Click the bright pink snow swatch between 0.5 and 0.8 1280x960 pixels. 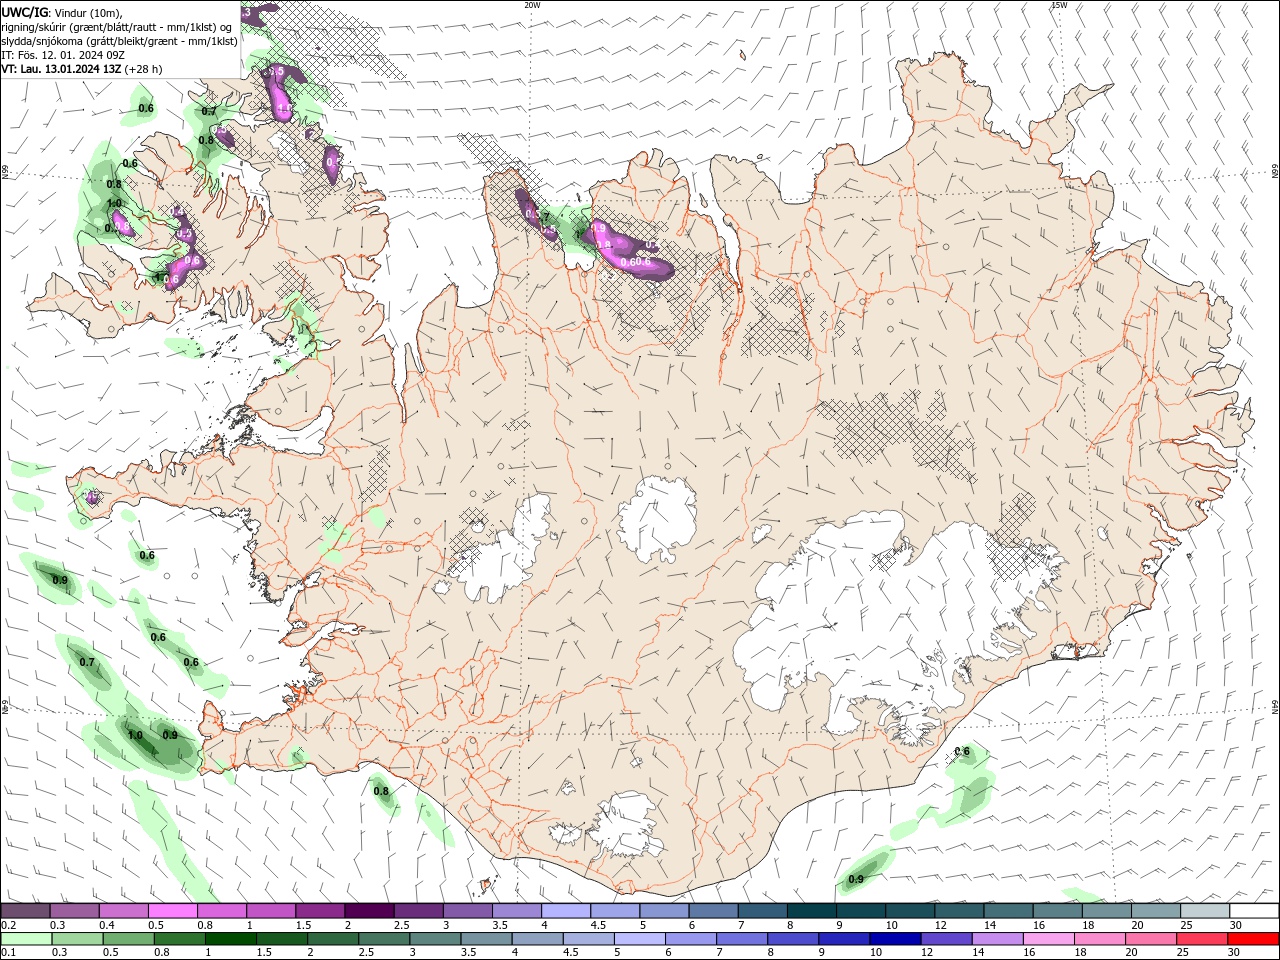point(172,911)
